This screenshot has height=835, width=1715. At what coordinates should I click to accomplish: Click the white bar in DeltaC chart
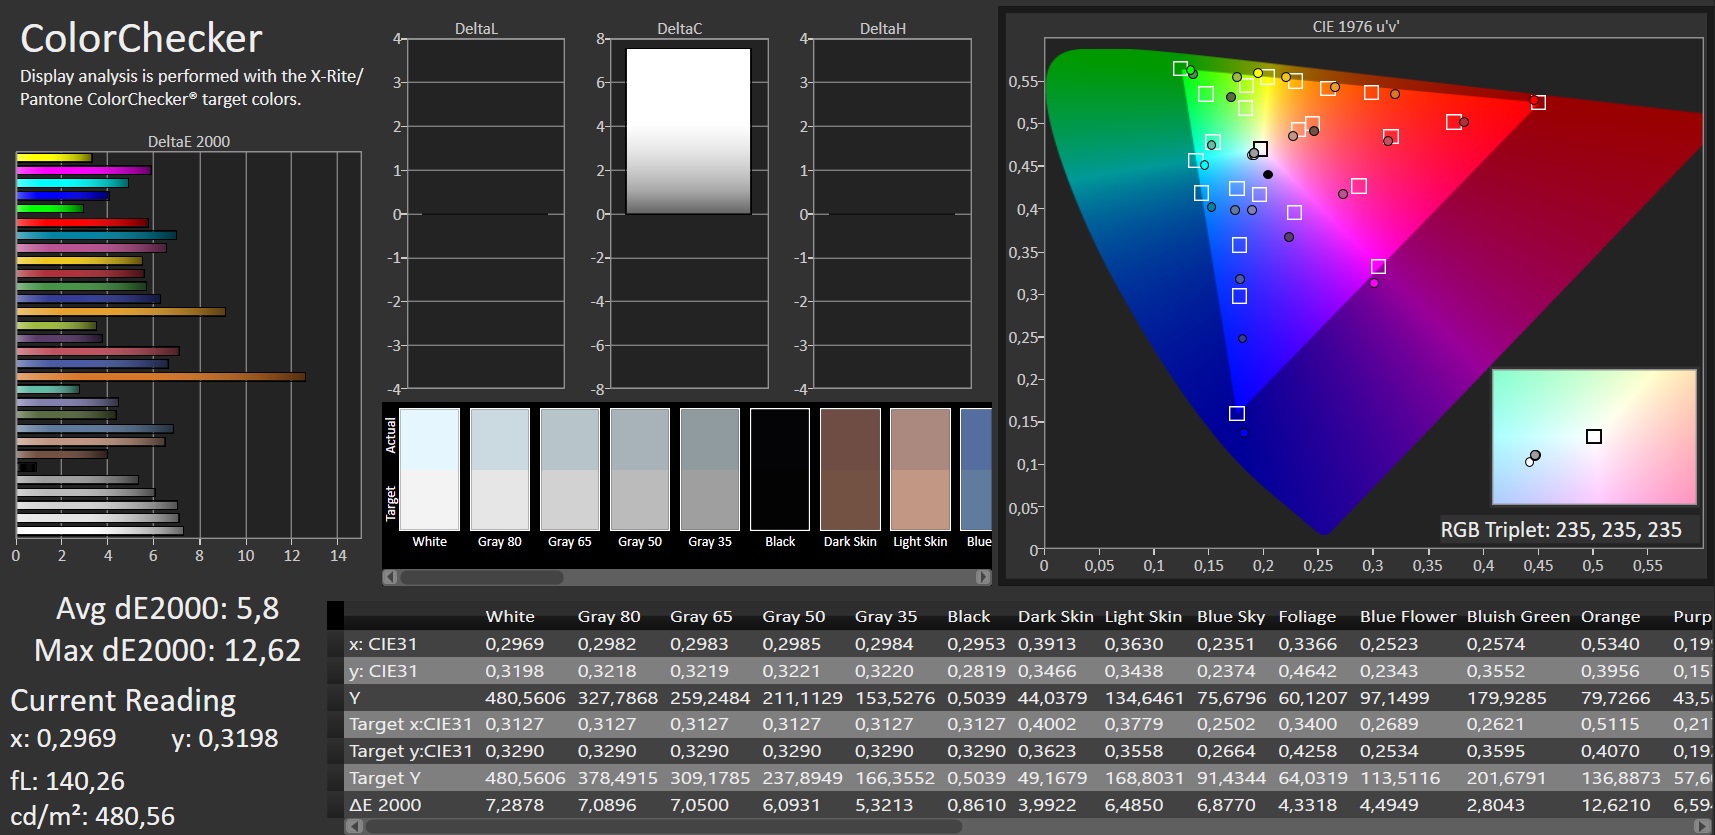click(x=688, y=131)
